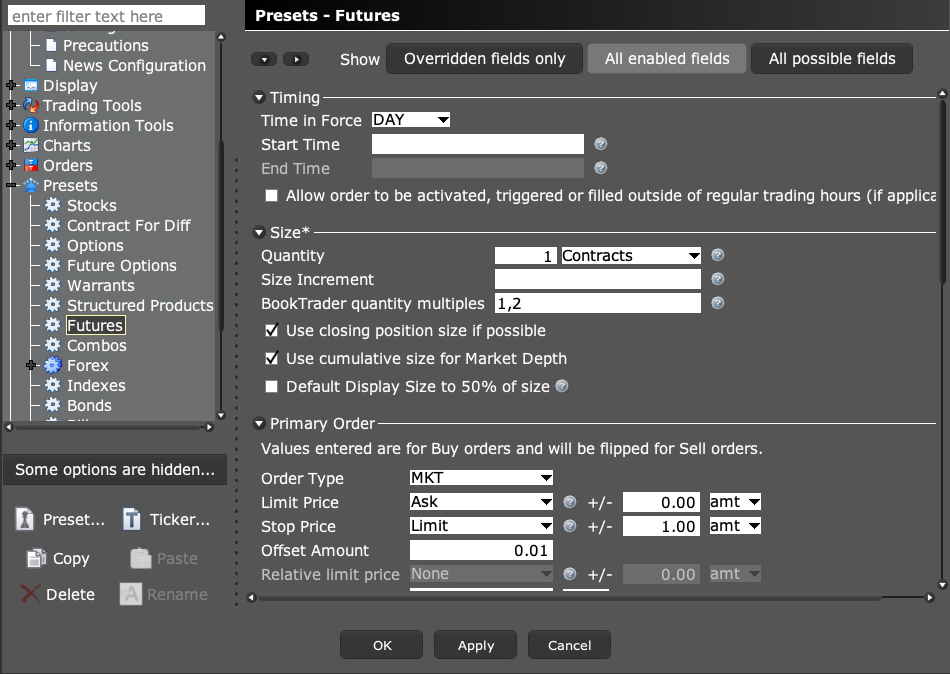Select News Configuration in tree
The image size is (950, 674).
click(x=135, y=65)
